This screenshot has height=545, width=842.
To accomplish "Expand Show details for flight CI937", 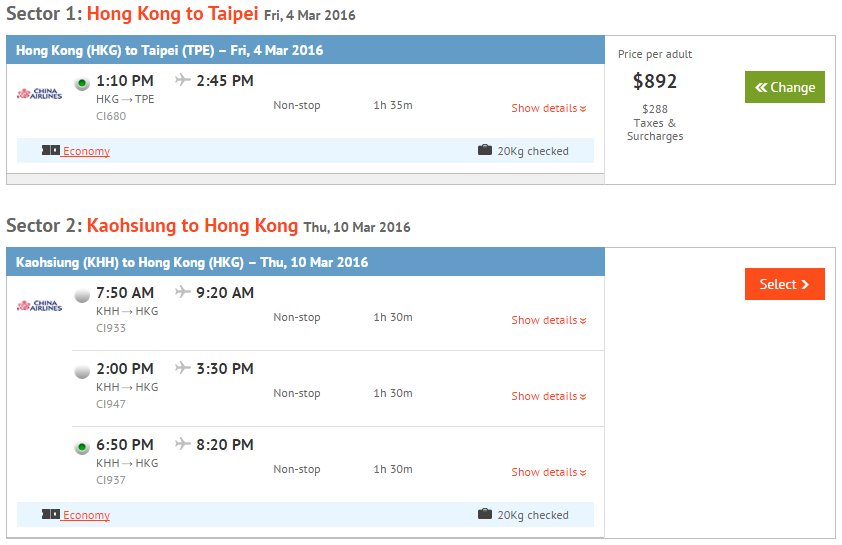I will pos(549,473).
